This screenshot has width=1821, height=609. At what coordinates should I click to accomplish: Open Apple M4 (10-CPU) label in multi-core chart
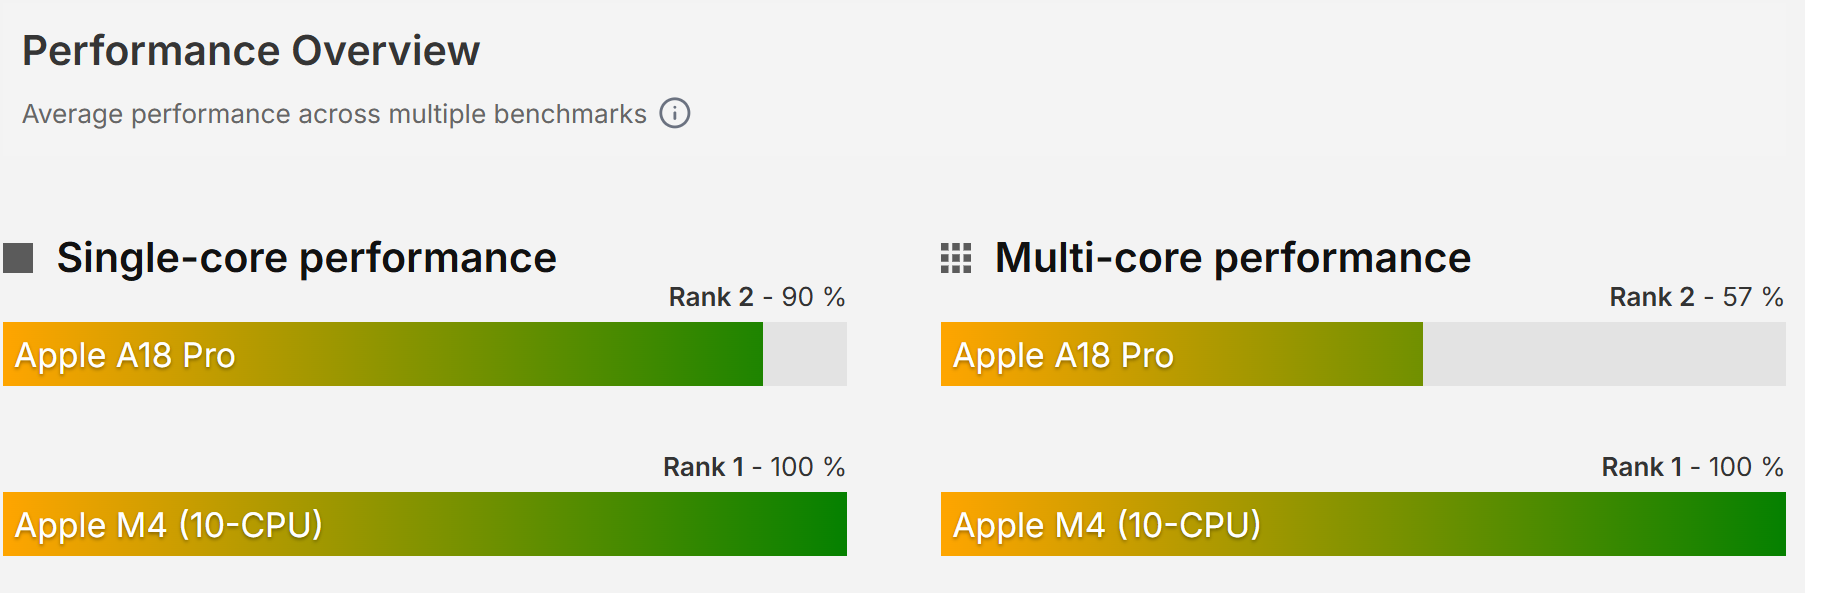(x=1106, y=525)
